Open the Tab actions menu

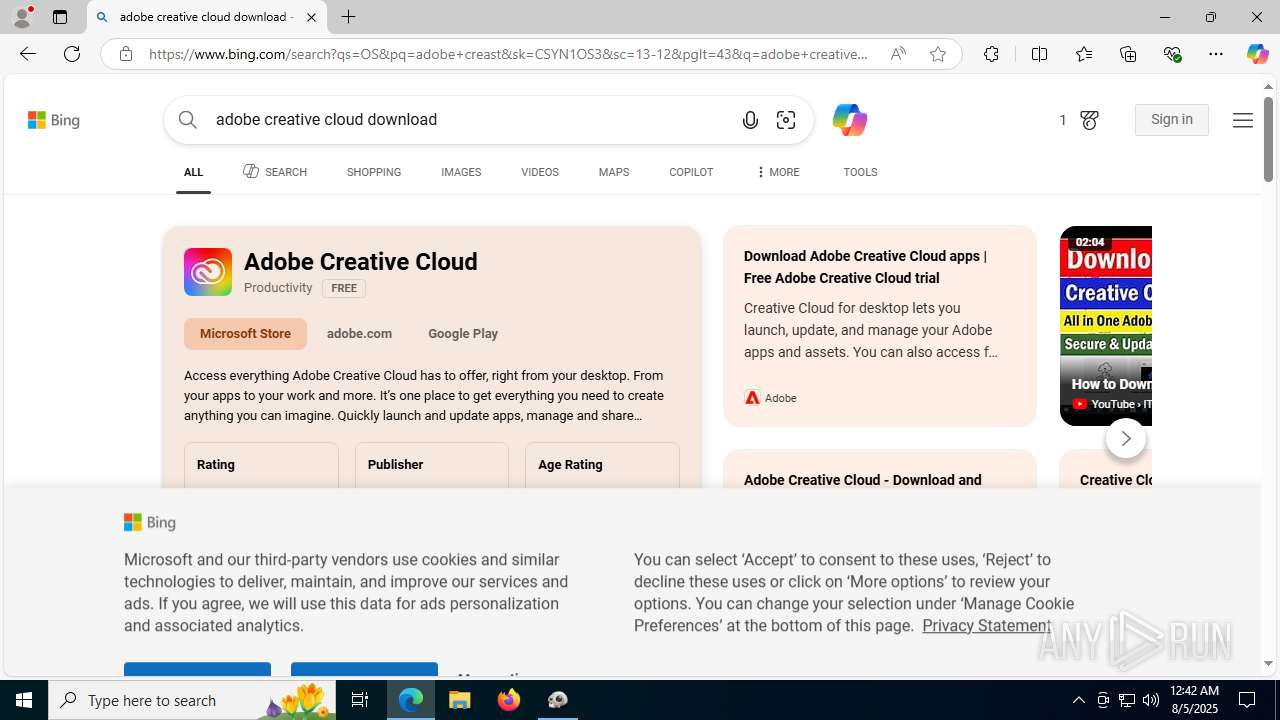[60, 17]
